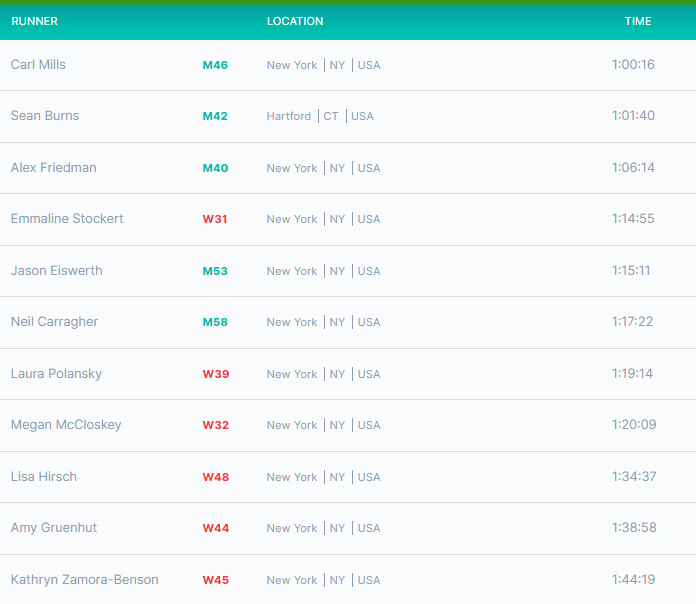Click the finish time 1:17:22
Screen dimensions: 696x604
633,322
